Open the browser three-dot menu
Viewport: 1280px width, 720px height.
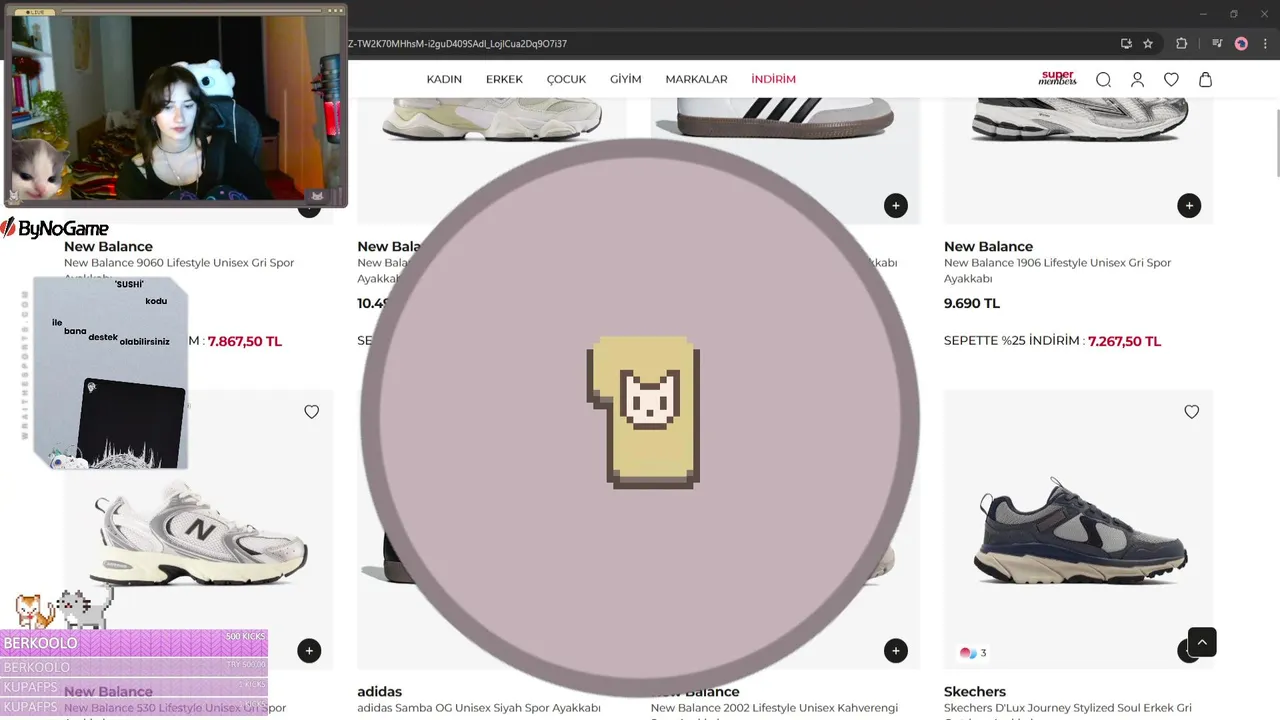pyautogui.click(x=1265, y=44)
